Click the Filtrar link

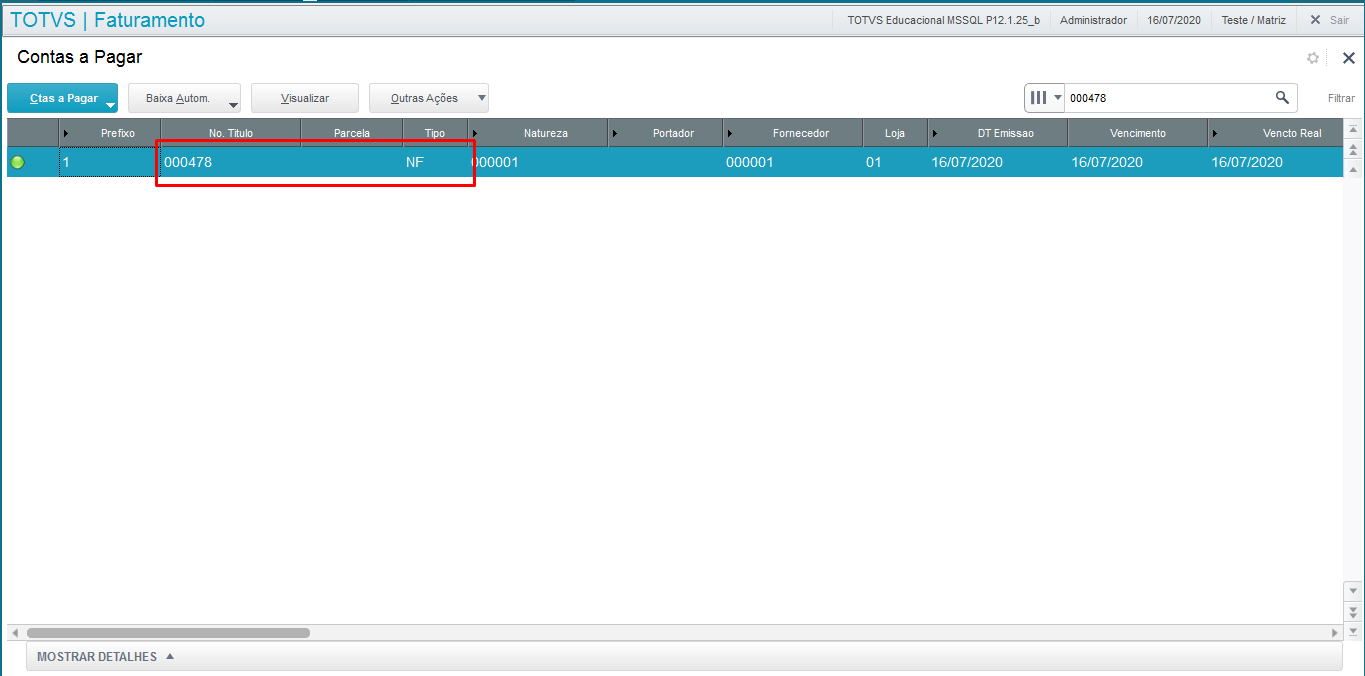(1341, 98)
